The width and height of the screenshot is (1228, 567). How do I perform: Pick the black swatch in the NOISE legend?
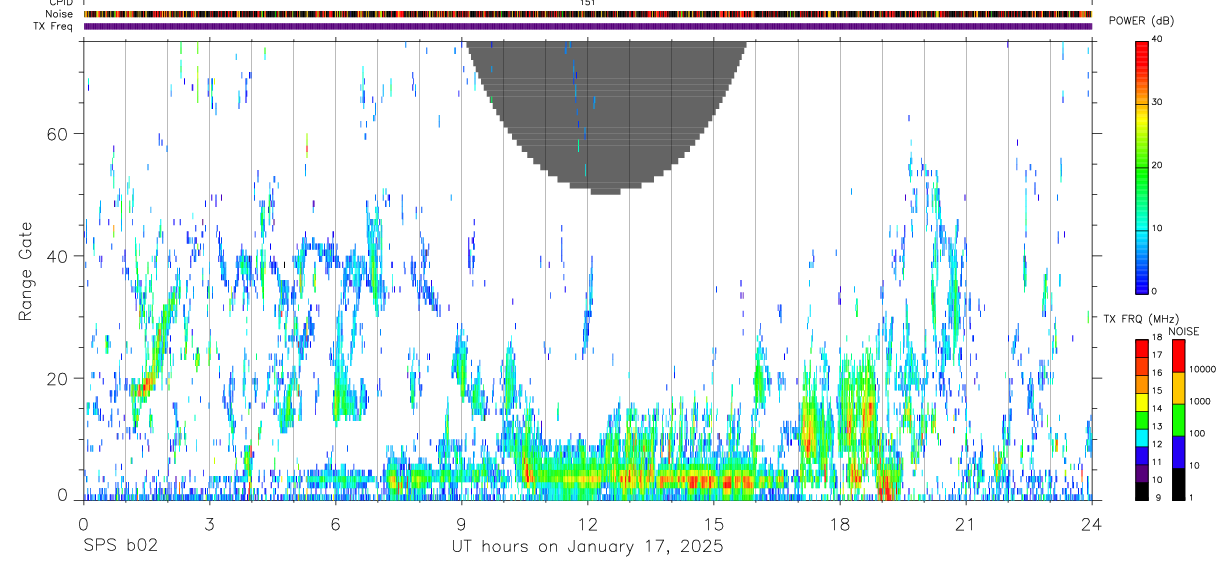tap(1178, 484)
